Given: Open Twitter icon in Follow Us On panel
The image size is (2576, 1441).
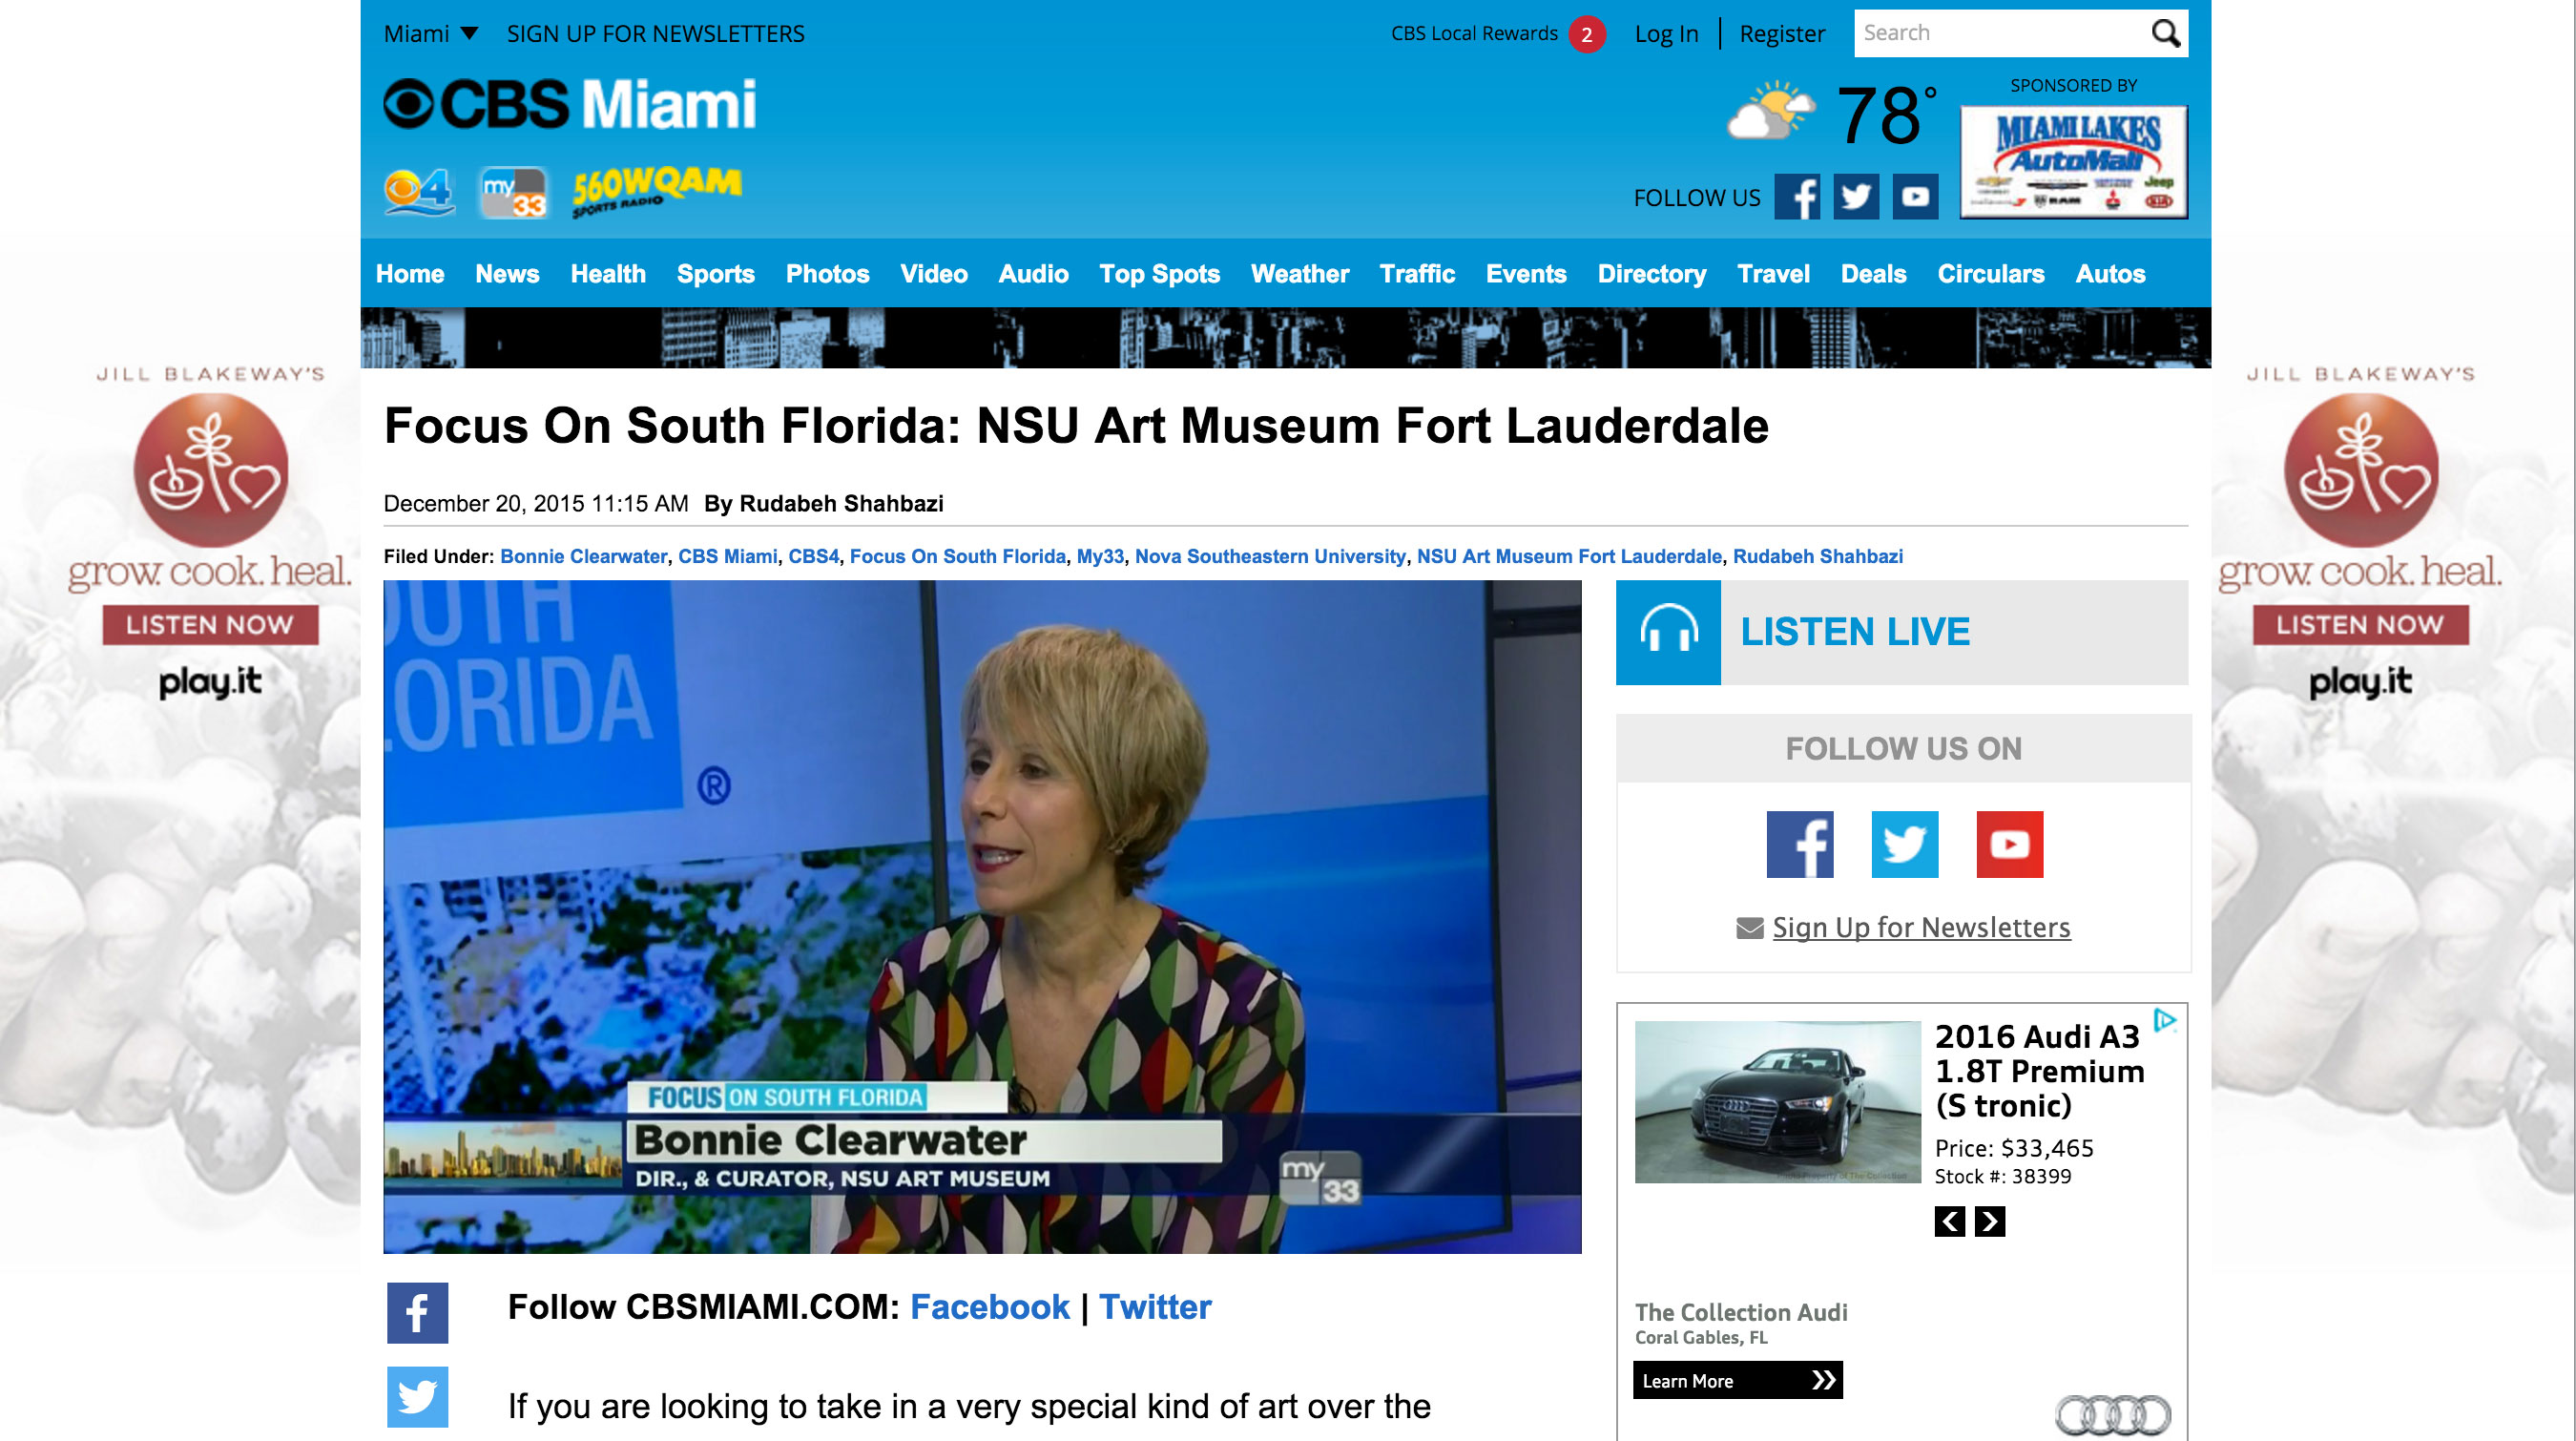Looking at the screenshot, I should coord(1905,844).
